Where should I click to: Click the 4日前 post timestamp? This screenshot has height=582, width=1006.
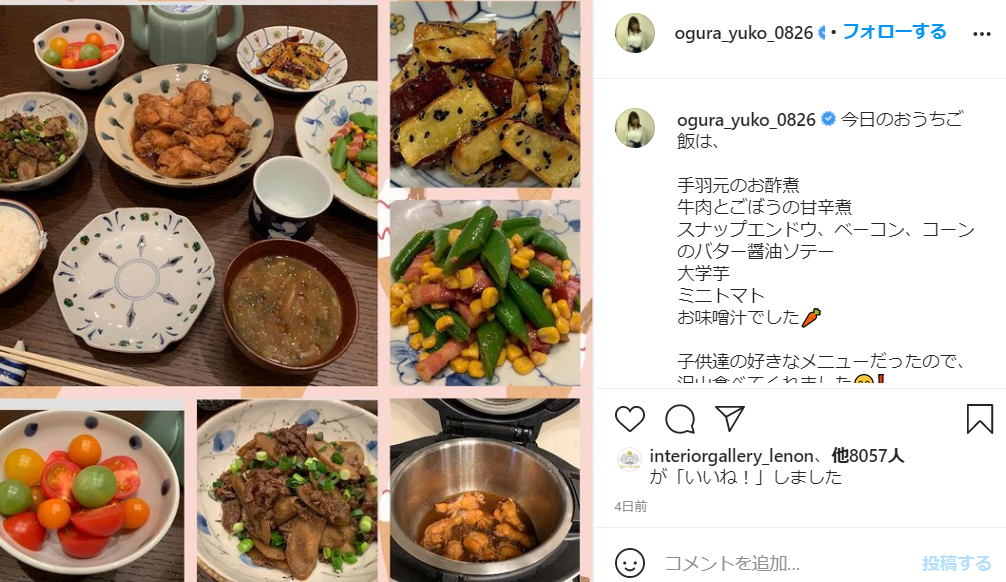pyautogui.click(x=631, y=506)
